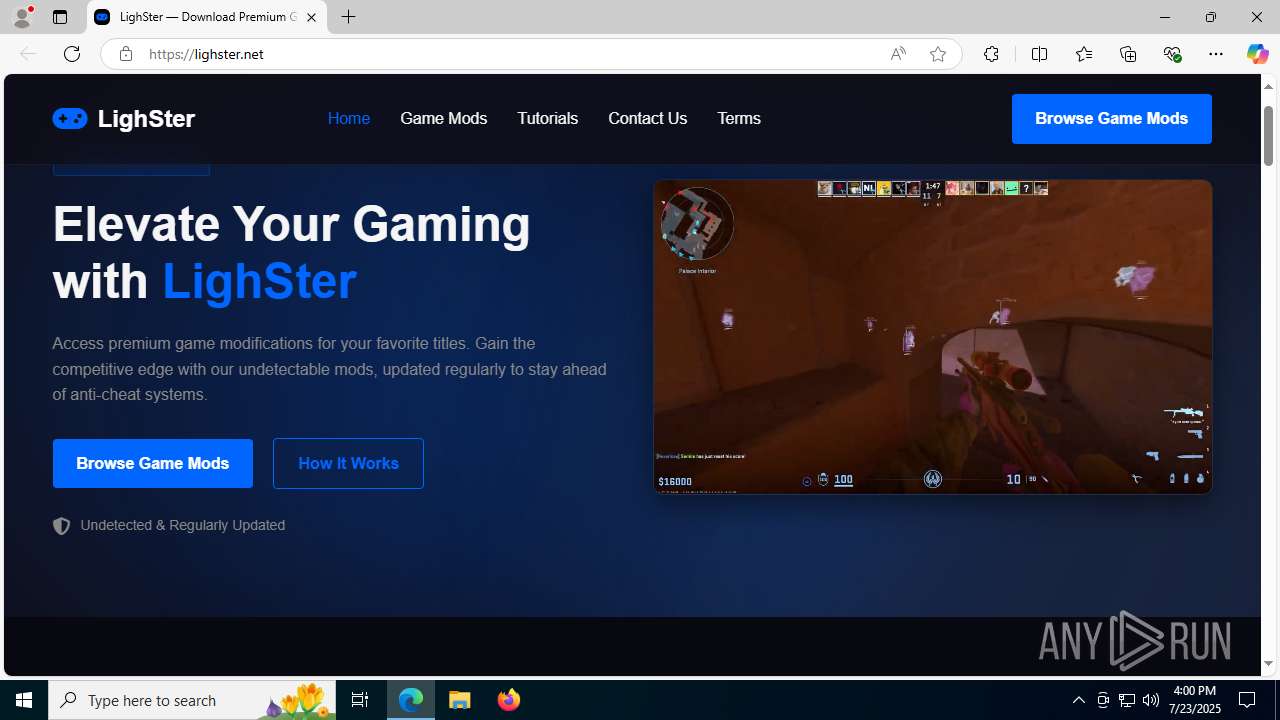Open Favorites list icon

[1083, 54]
